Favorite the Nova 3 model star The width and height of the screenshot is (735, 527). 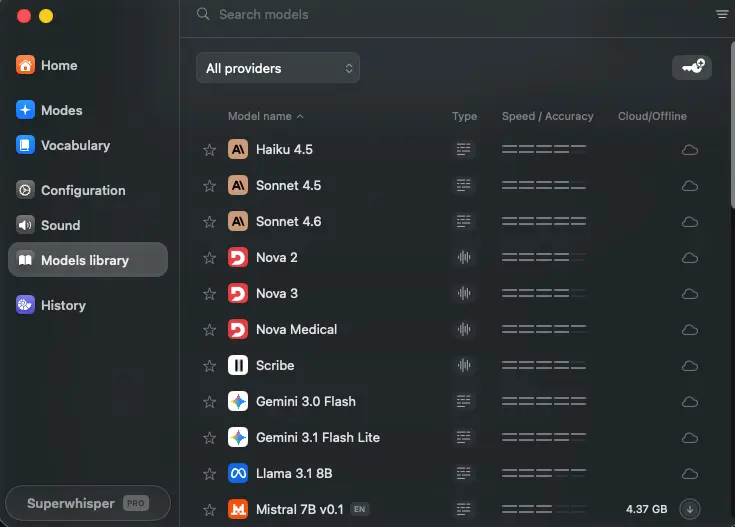tap(210, 294)
